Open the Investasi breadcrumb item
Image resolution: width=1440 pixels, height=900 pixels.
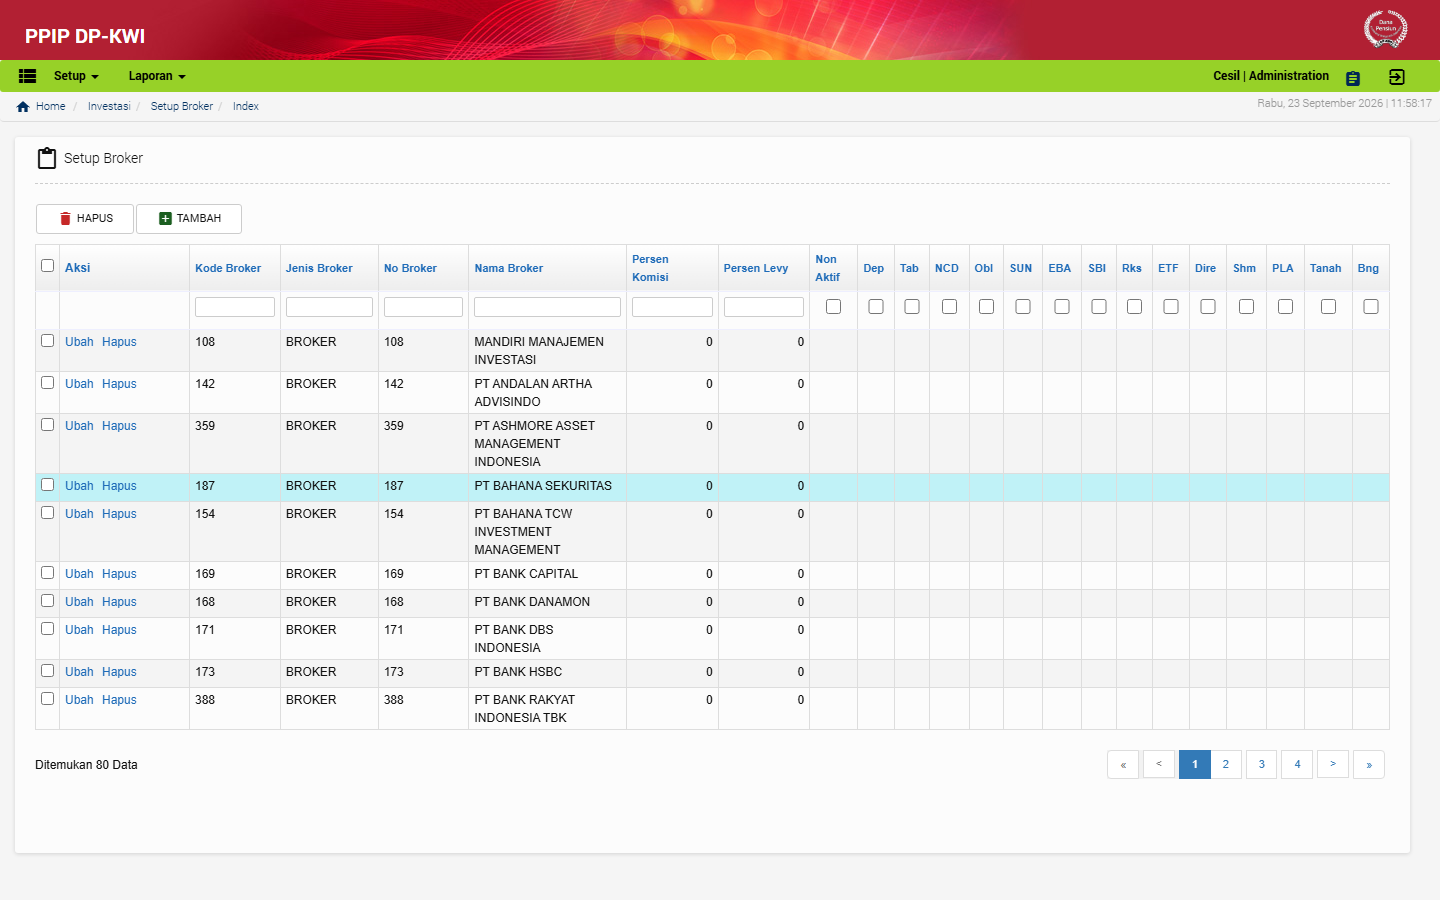point(109,106)
